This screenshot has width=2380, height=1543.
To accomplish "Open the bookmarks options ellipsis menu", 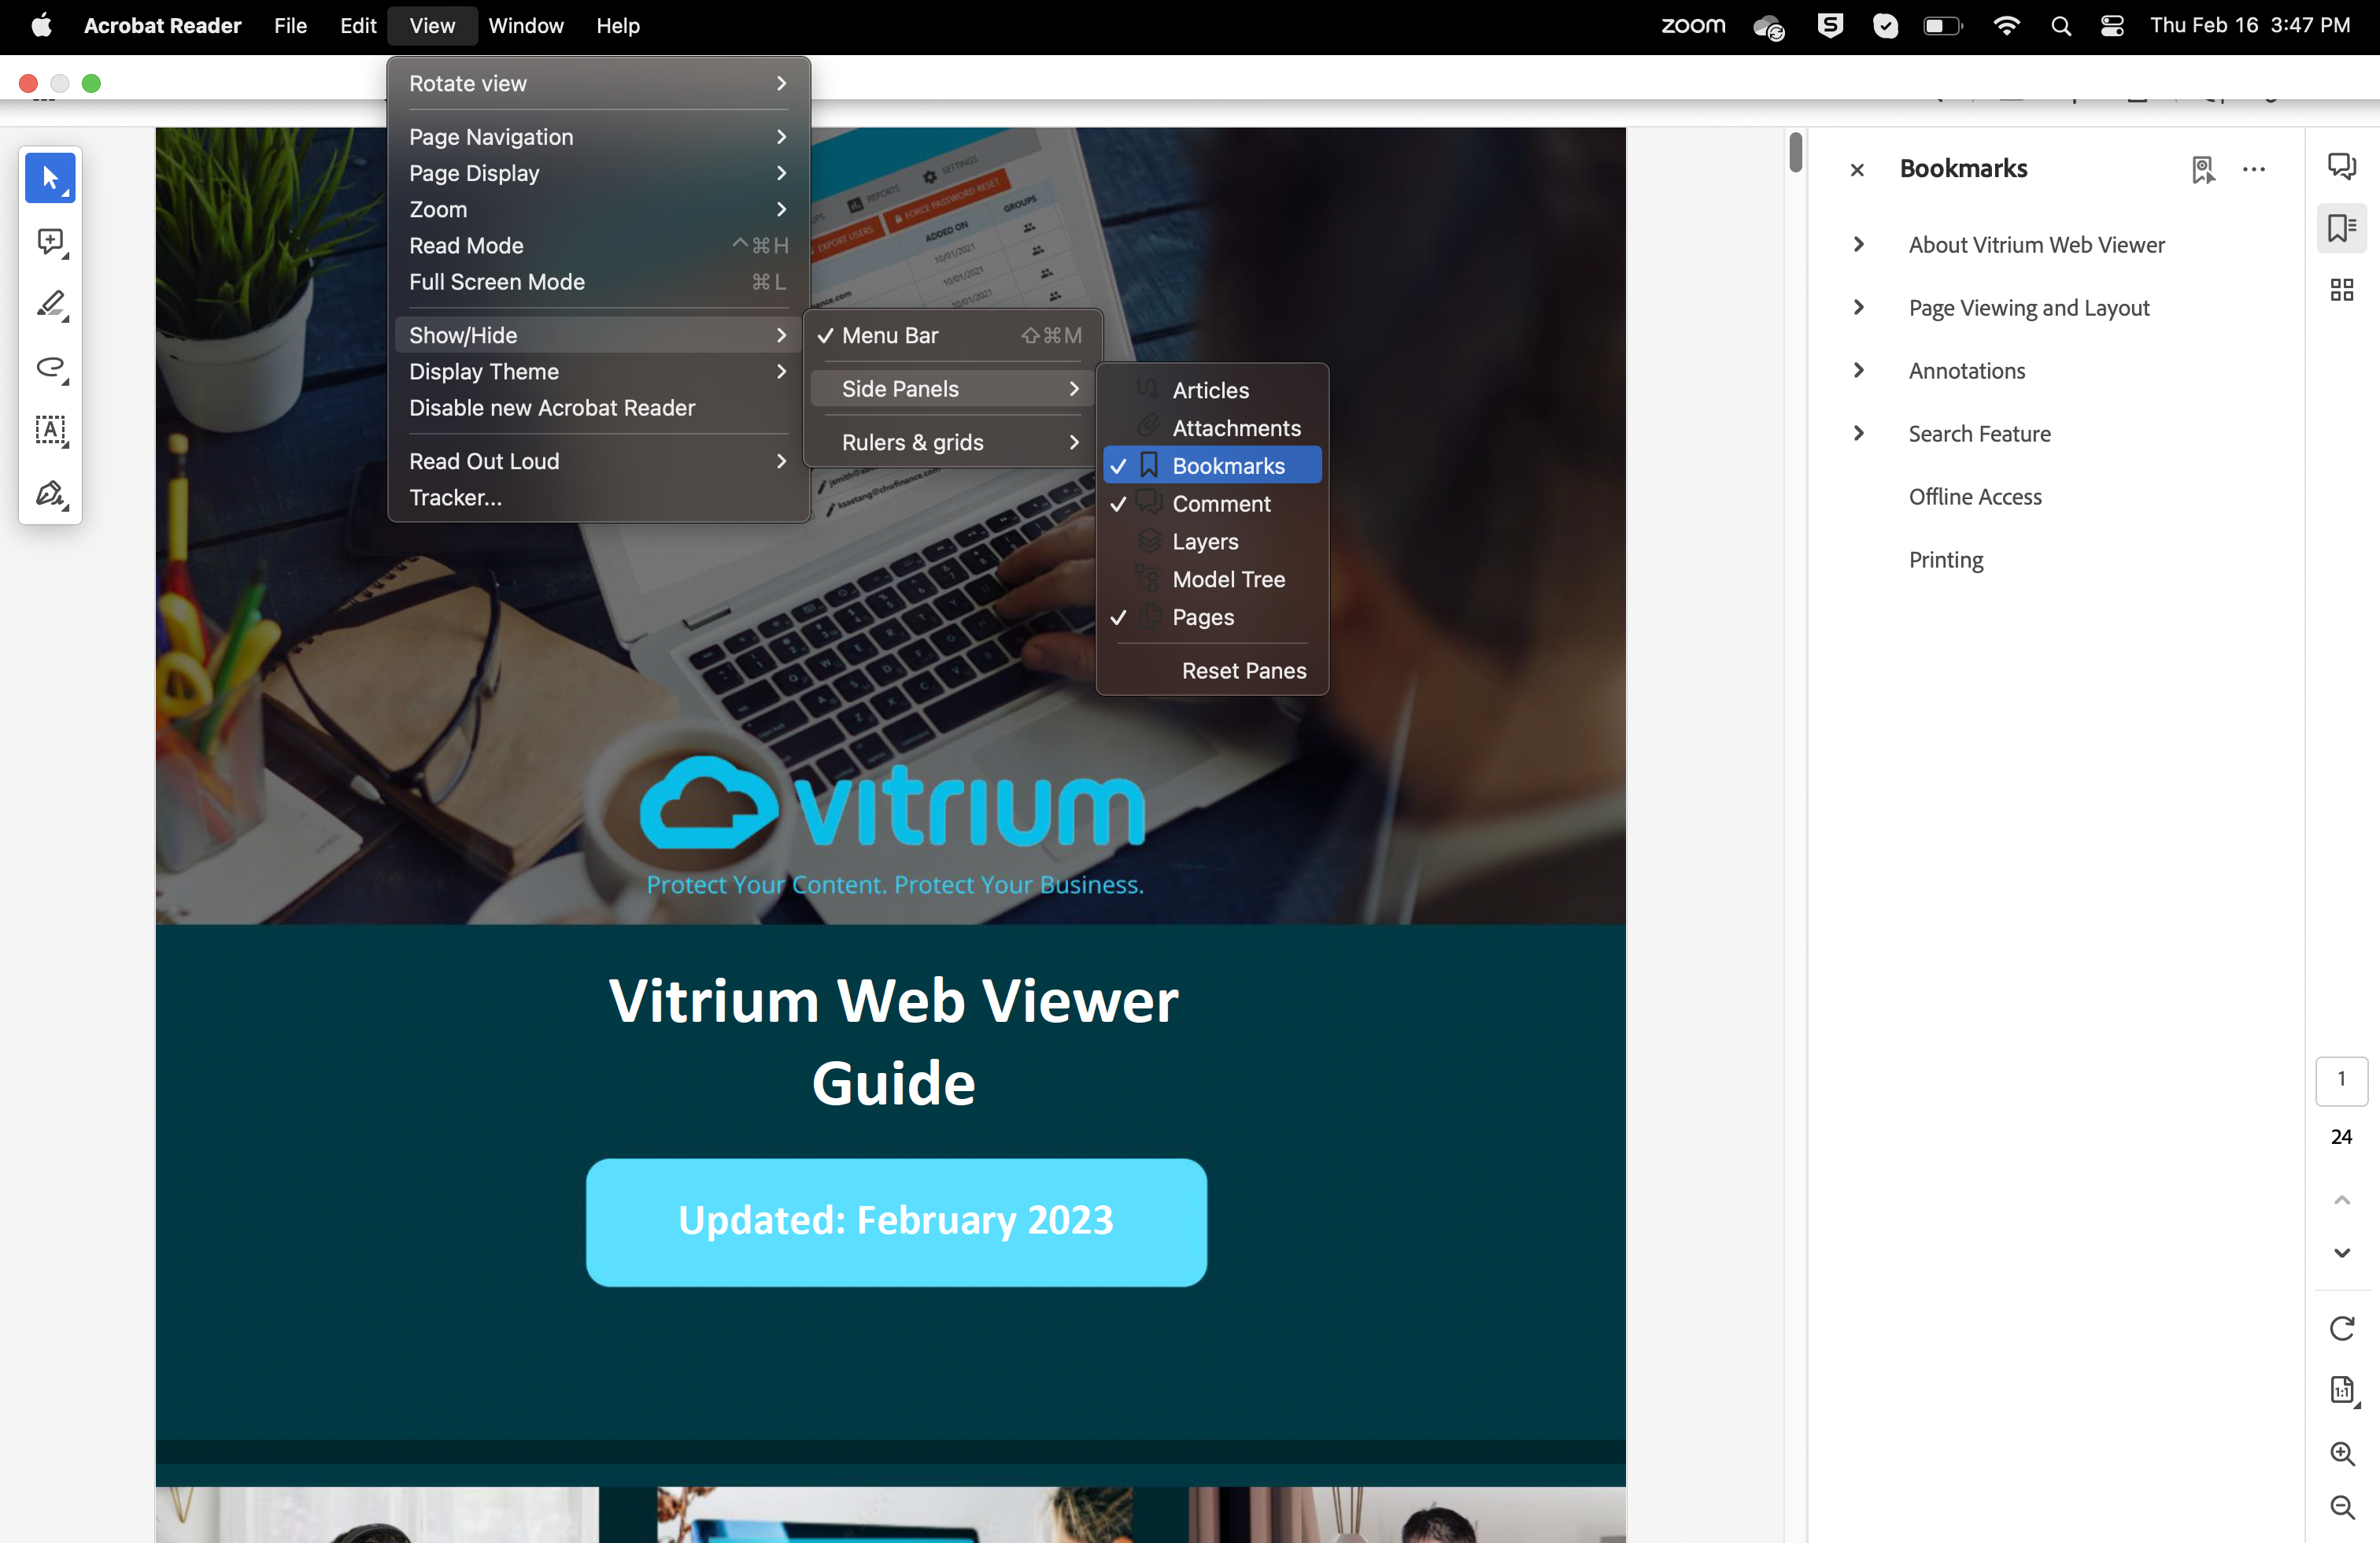I will [x=2254, y=169].
